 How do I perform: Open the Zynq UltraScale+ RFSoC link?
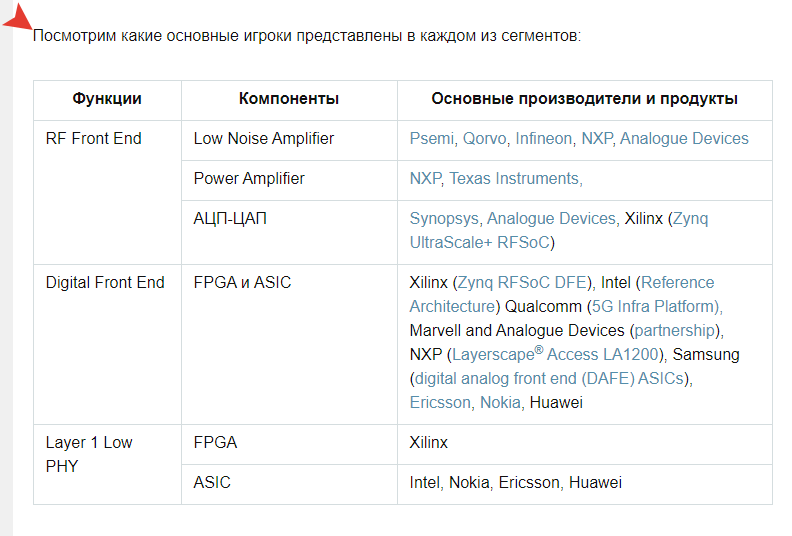[559, 230]
